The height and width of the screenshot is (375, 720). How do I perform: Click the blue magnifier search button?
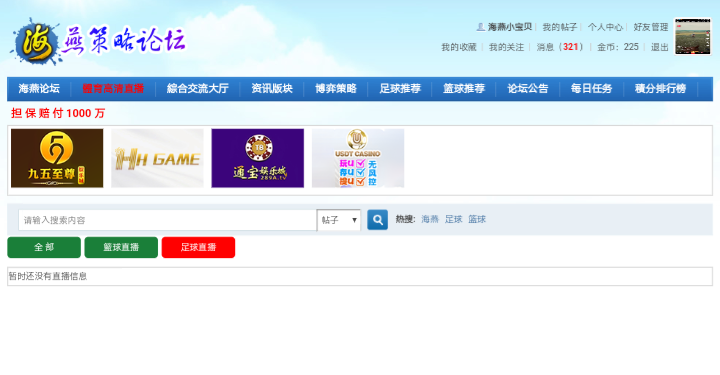click(377, 220)
